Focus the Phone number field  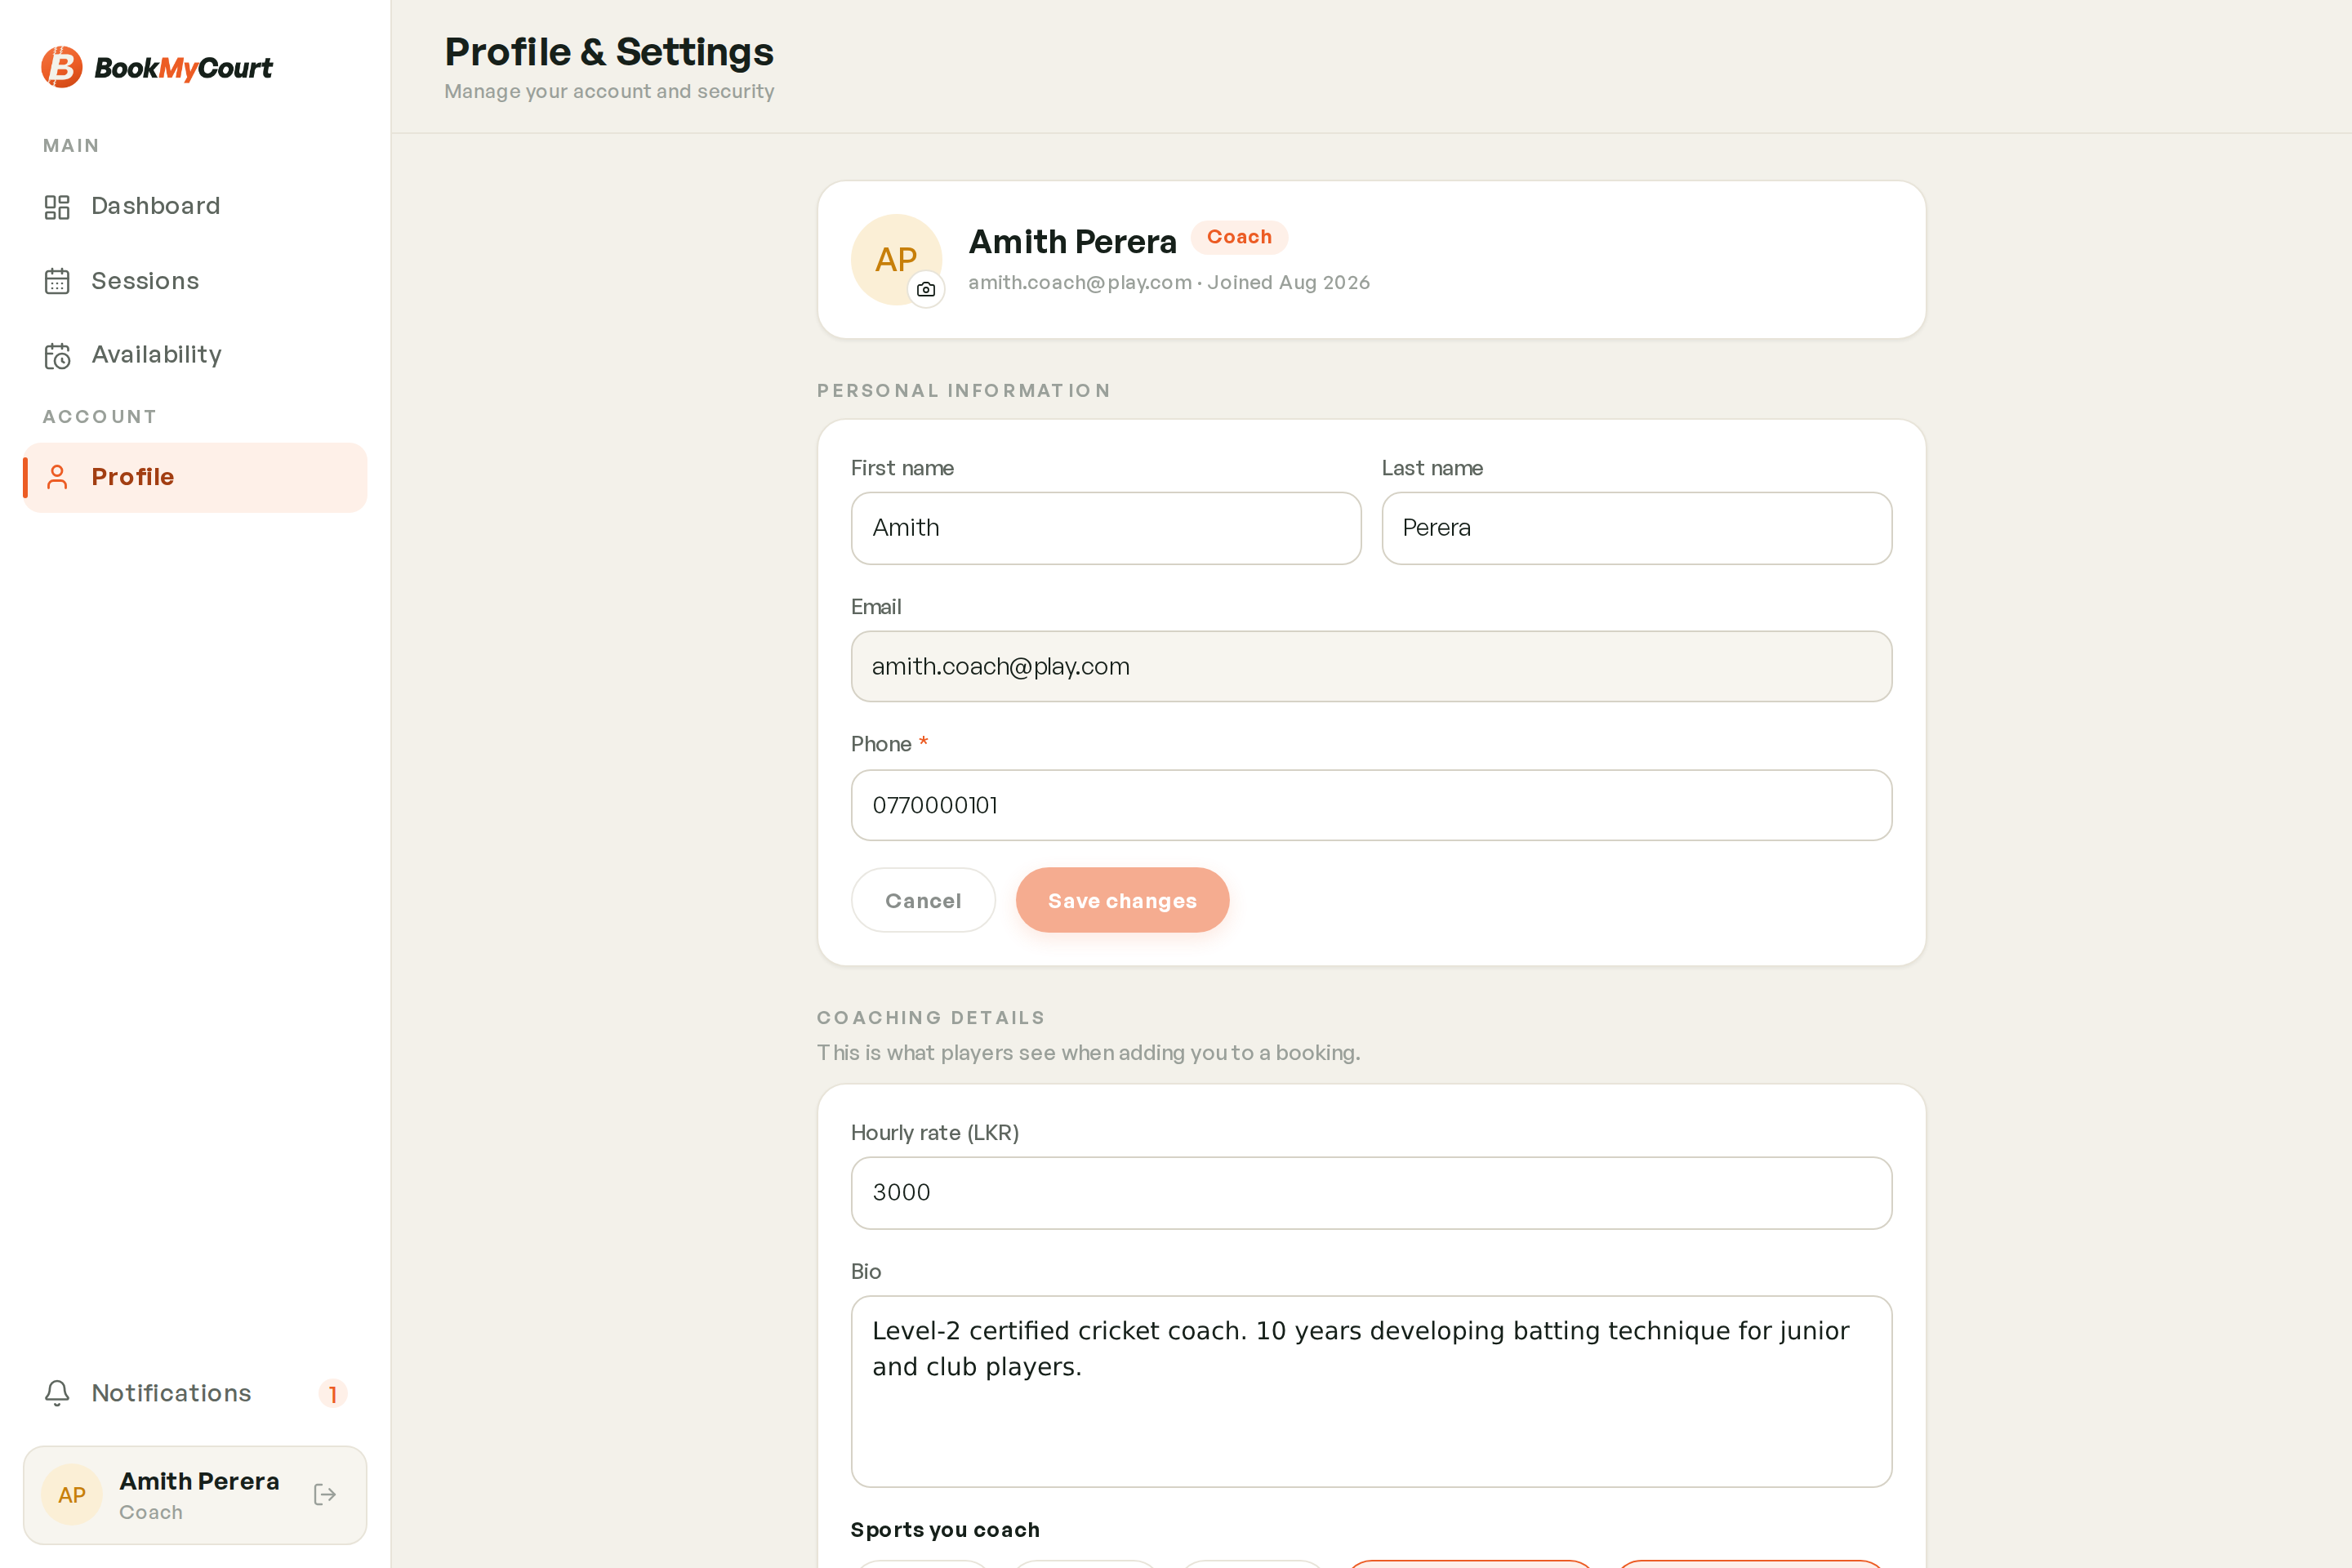[1371, 805]
